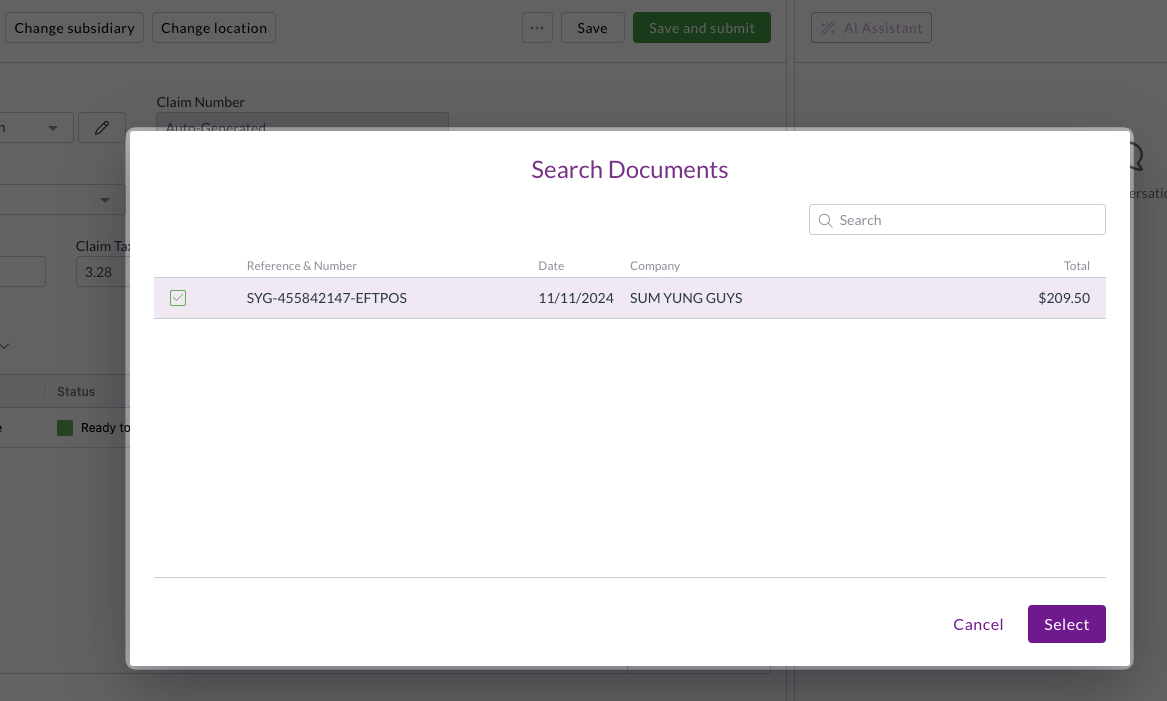Viewport: 1167px width, 701px height.
Task: Click the Change subsidiary button
Action: tap(74, 28)
